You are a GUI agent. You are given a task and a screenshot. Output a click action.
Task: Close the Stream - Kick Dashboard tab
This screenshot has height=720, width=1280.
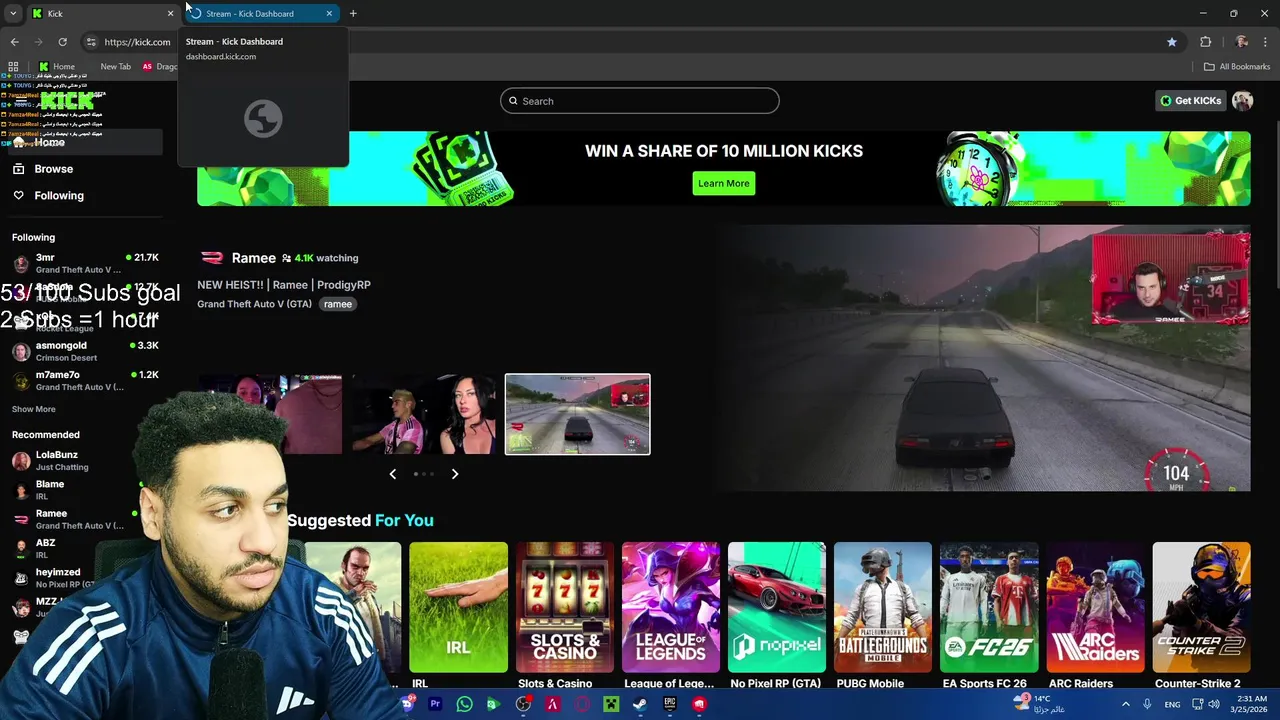coord(329,14)
